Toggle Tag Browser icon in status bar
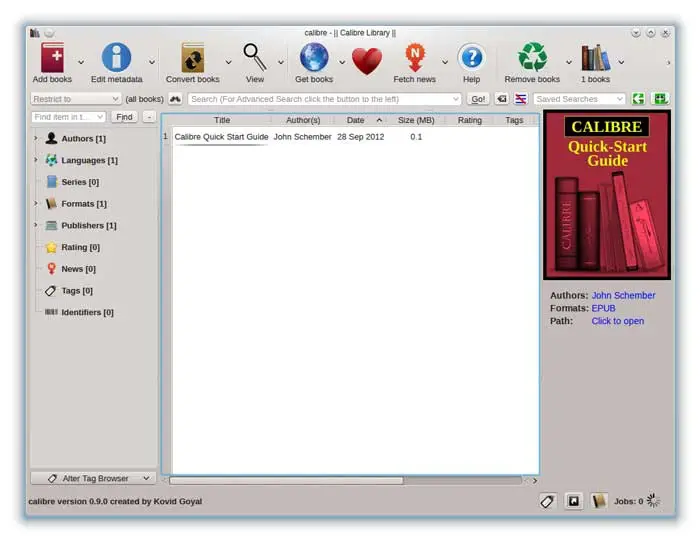This screenshot has height=541, width=700. point(547,501)
